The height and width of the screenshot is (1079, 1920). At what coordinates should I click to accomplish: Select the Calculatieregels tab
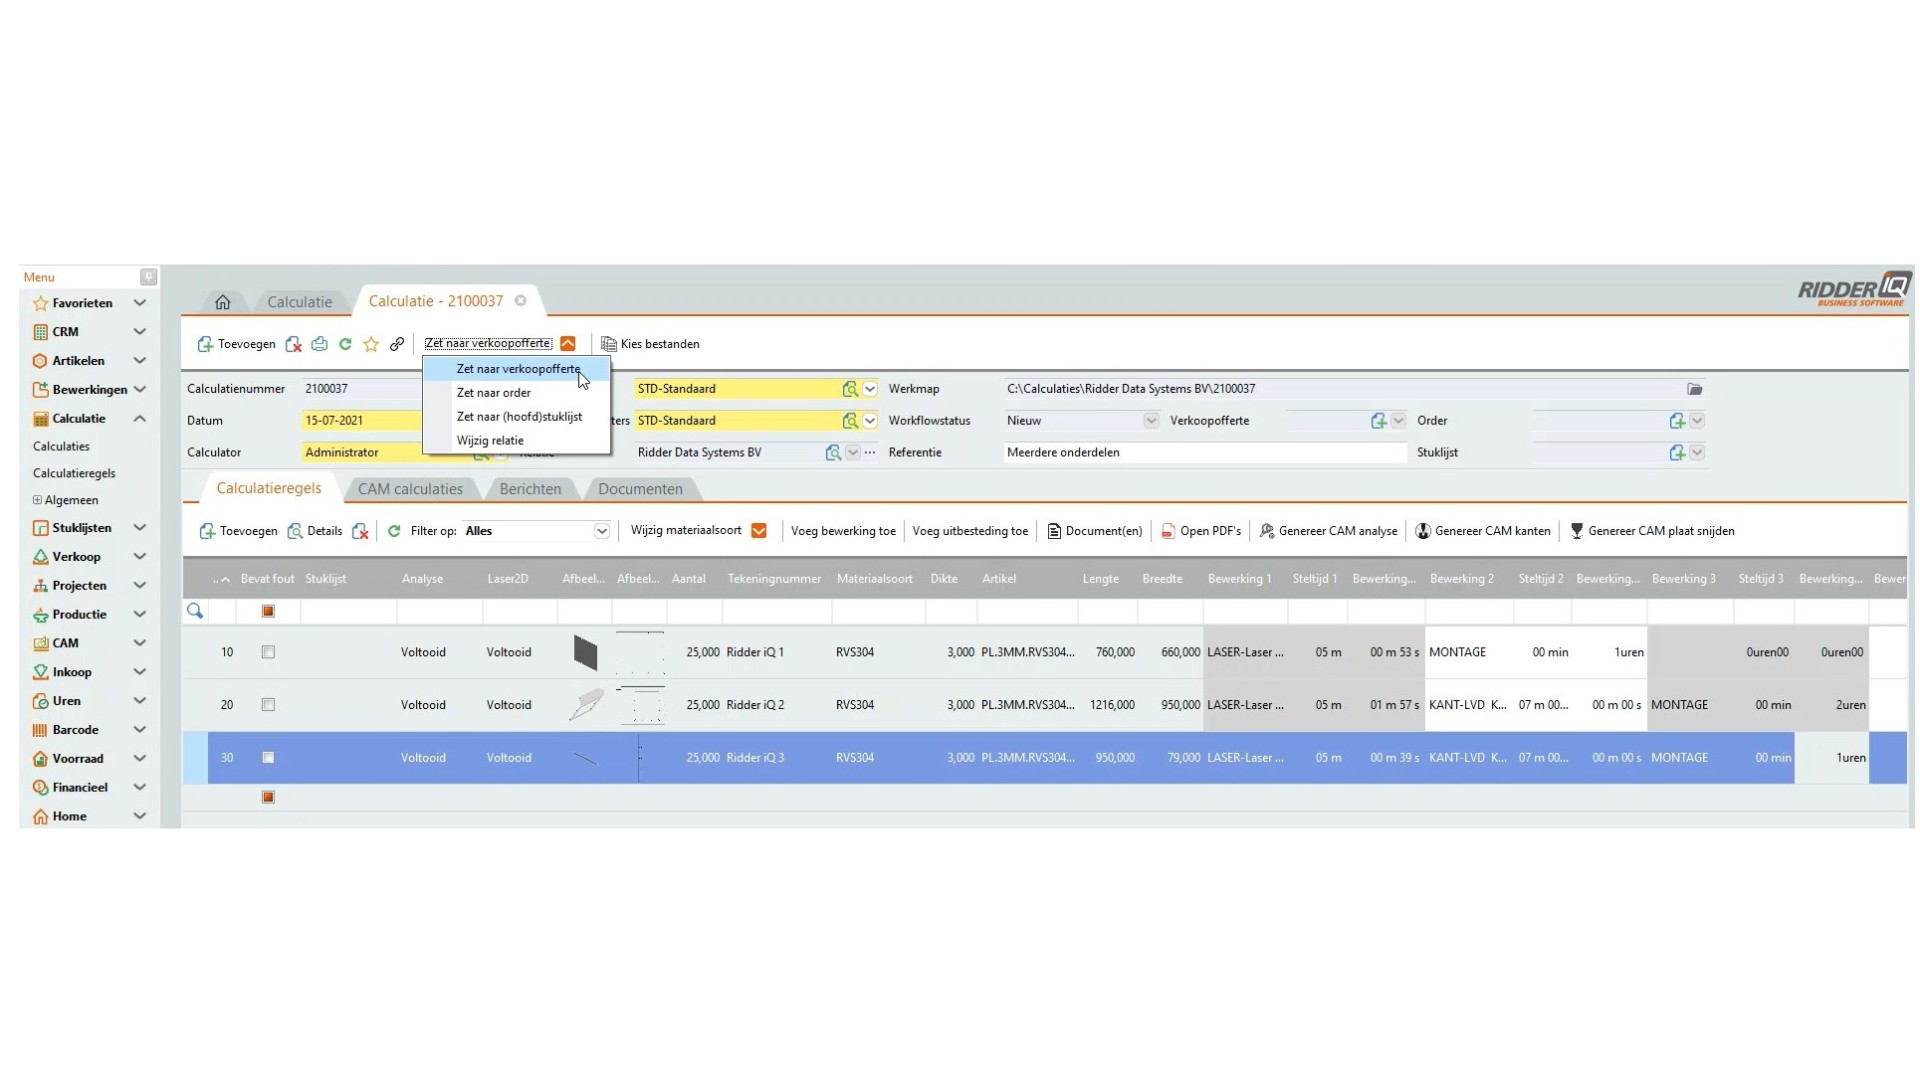click(269, 488)
